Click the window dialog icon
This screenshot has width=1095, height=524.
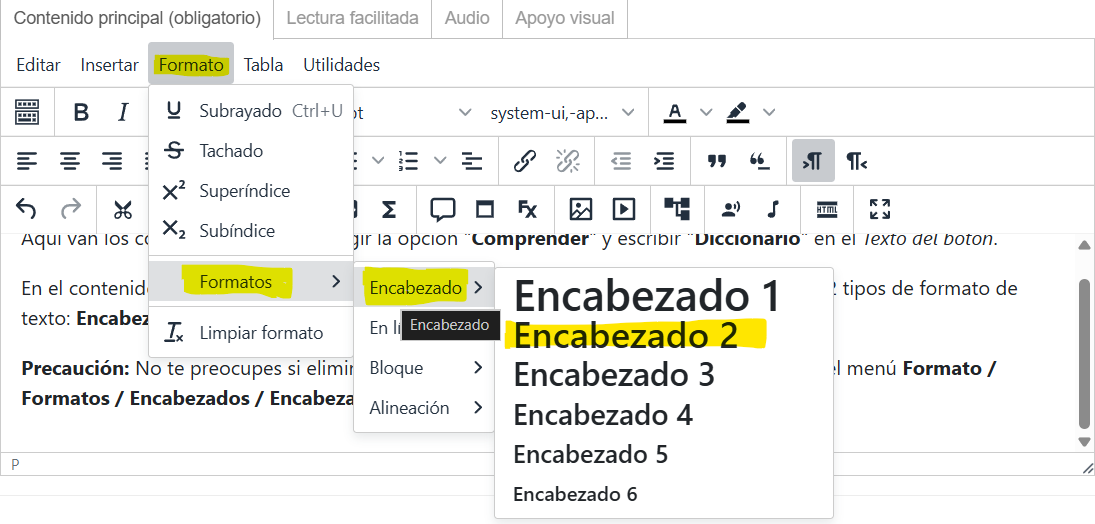pyautogui.click(x=484, y=210)
